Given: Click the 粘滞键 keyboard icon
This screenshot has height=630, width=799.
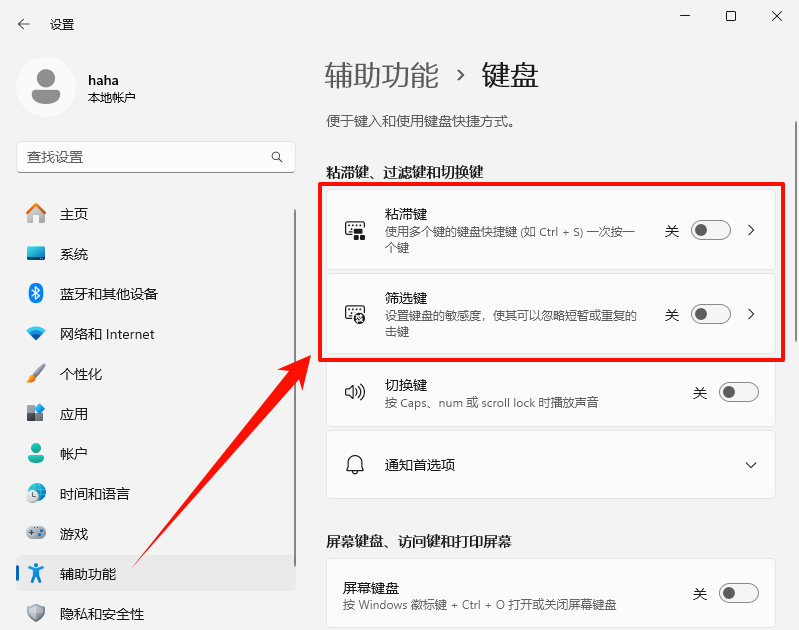Looking at the screenshot, I should [x=355, y=230].
